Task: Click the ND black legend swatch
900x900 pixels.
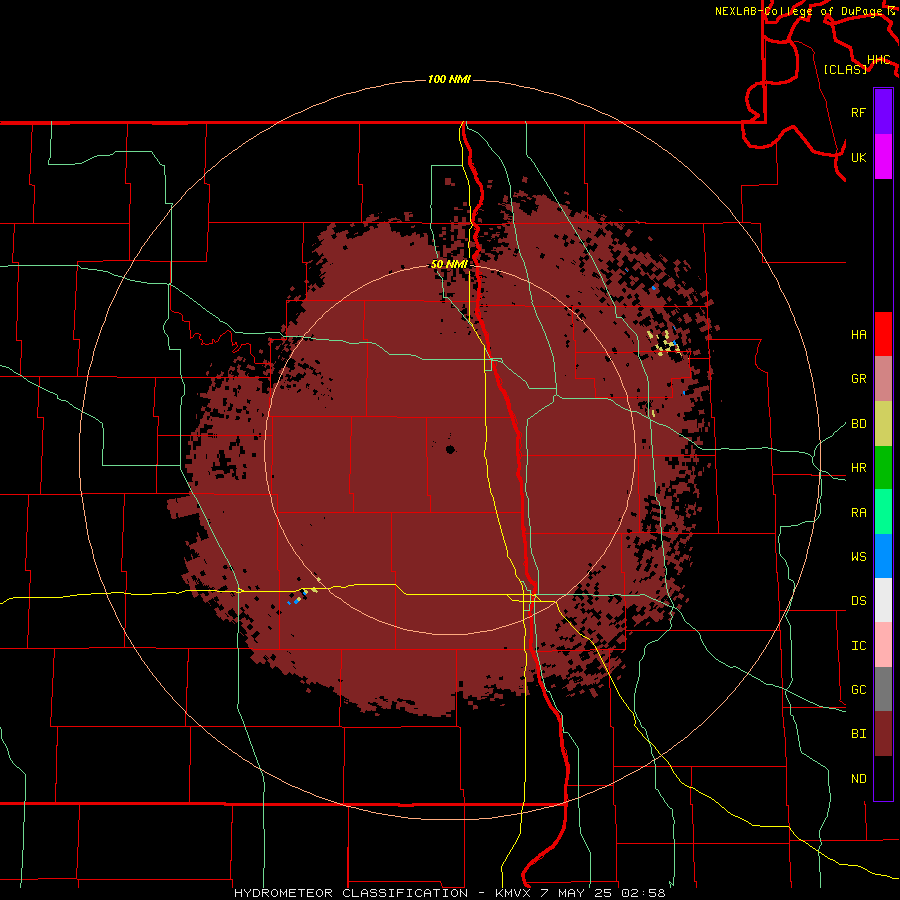Action: point(883,778)
